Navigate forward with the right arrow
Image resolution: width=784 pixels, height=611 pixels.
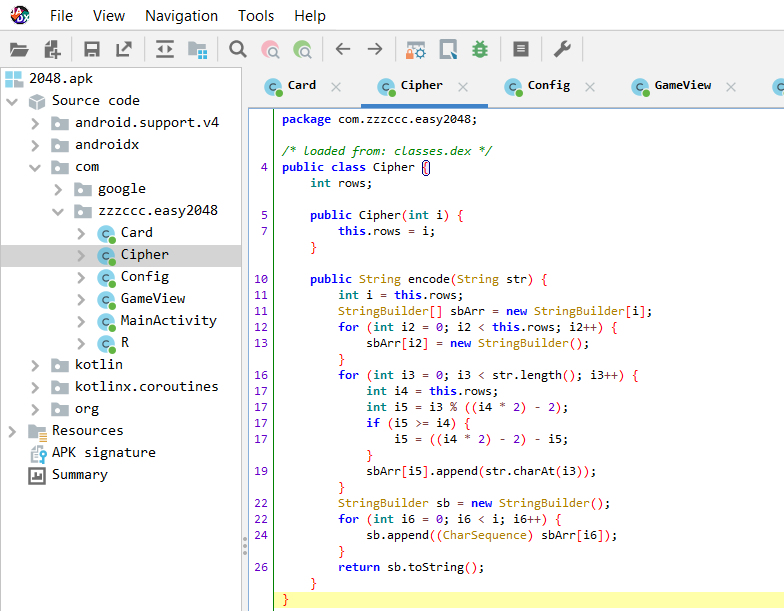[375, 49]
